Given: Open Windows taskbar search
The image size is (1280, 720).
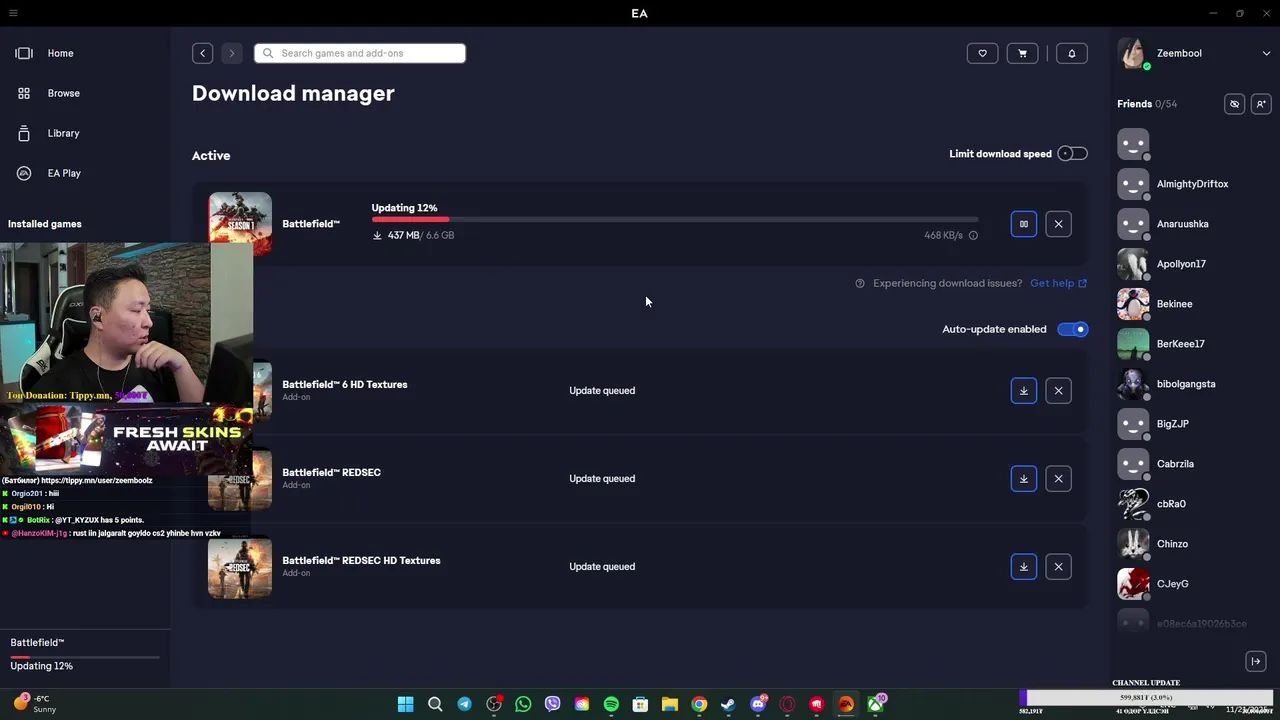Looking at the screenshot, I should coord(435,704).
